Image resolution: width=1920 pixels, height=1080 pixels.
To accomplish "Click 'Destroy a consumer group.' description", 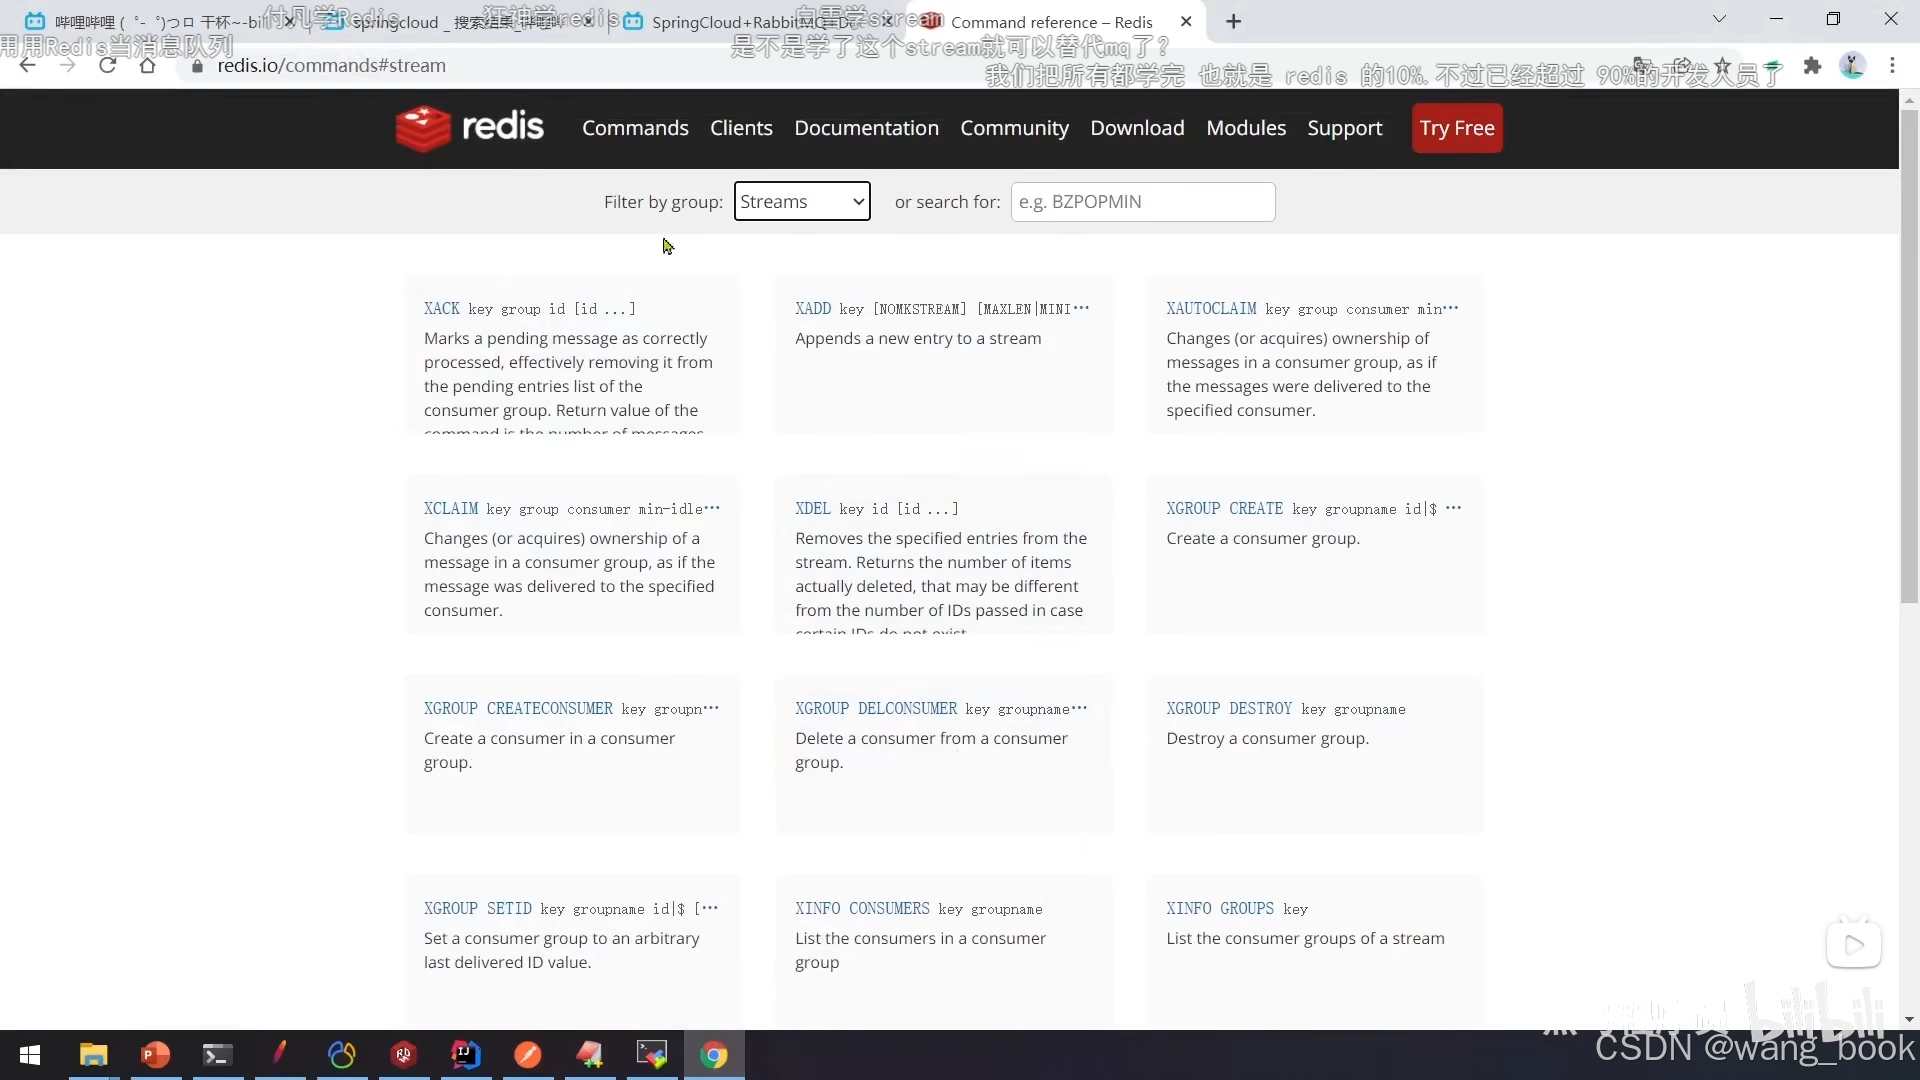I will [x=1267, y=739].
